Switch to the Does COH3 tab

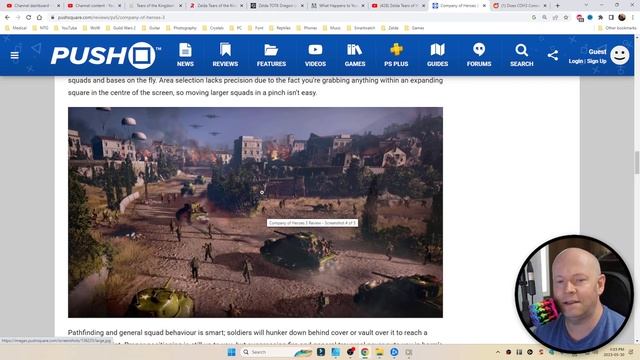(520, 6)
